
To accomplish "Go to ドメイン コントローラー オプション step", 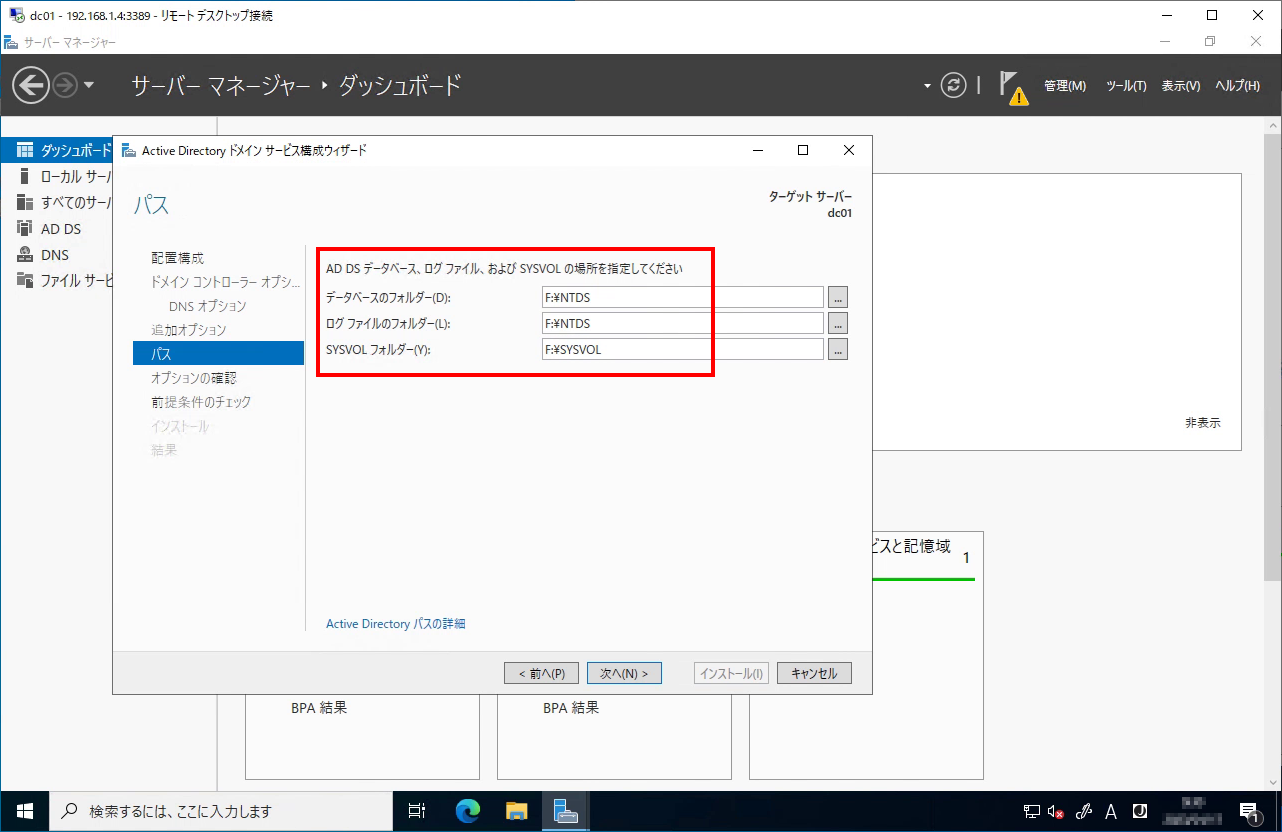I will [x=225, y=282].
